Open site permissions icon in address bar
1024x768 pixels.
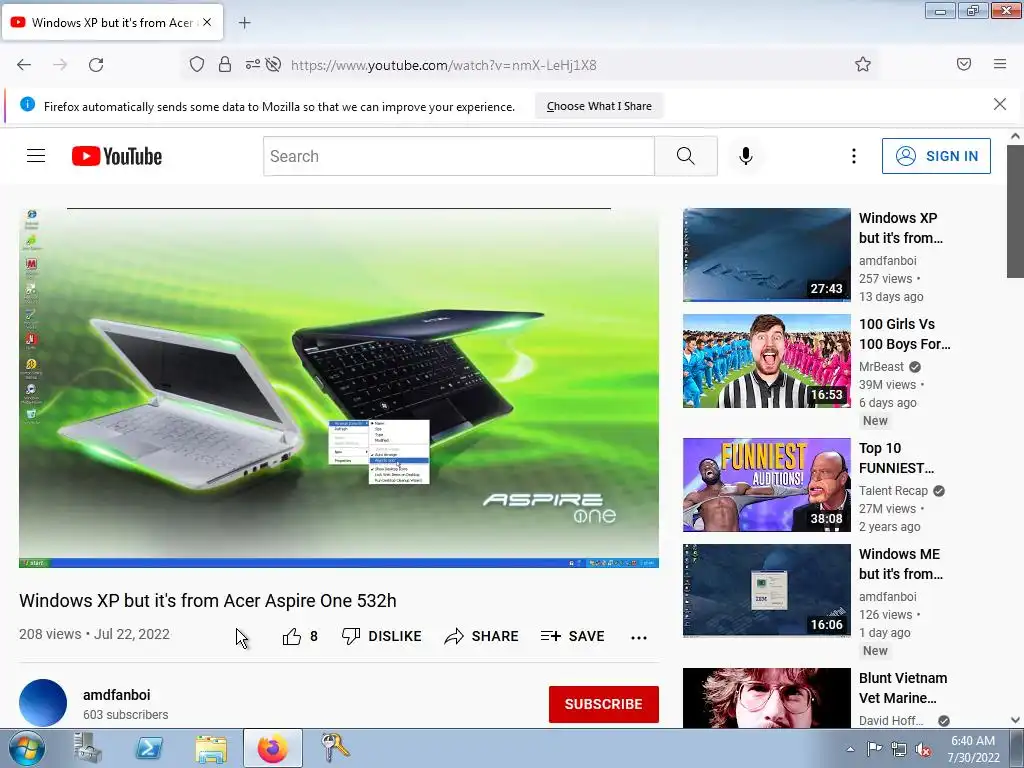[x=252, y=65]
